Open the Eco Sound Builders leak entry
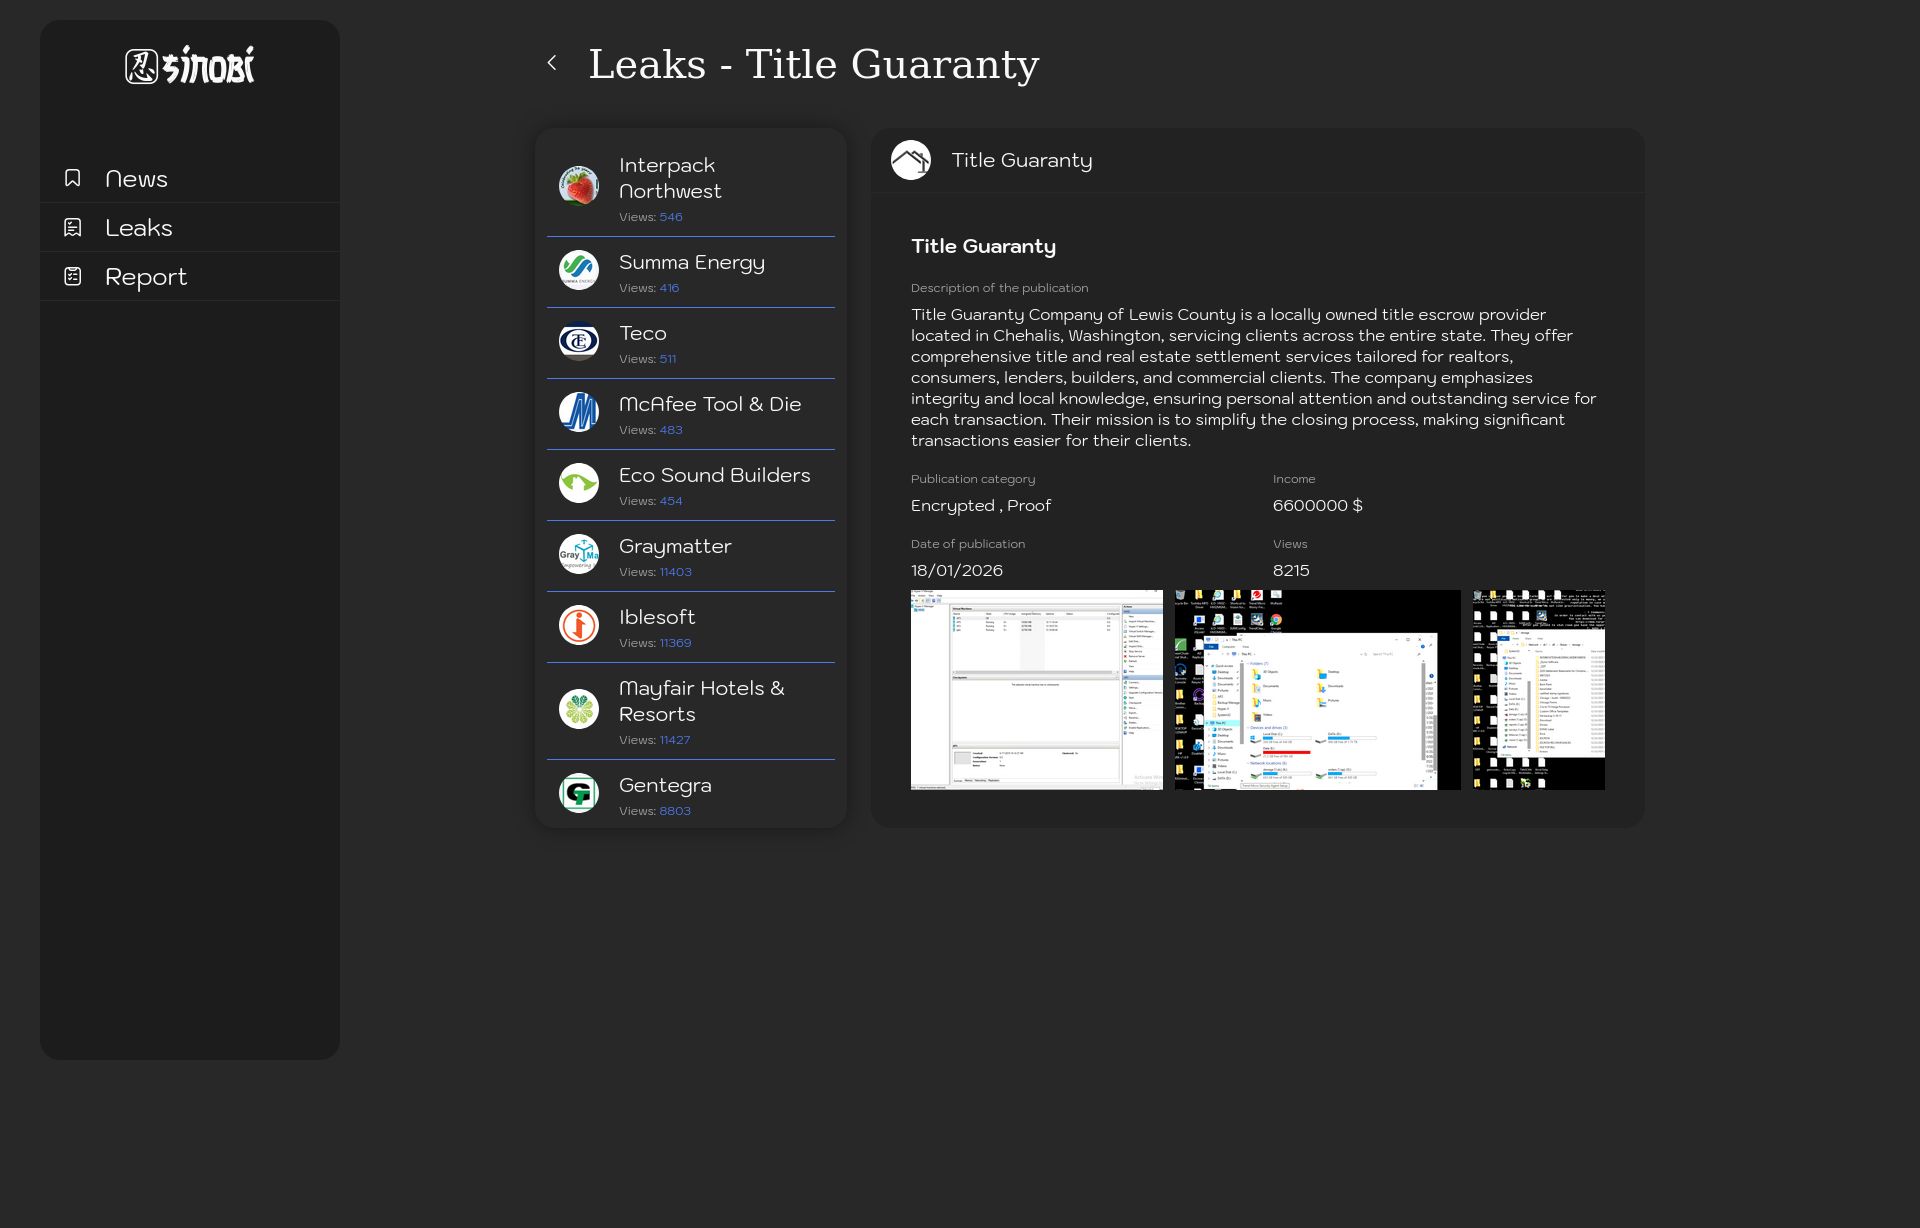1920x1228 pixels. coord(714,476)
